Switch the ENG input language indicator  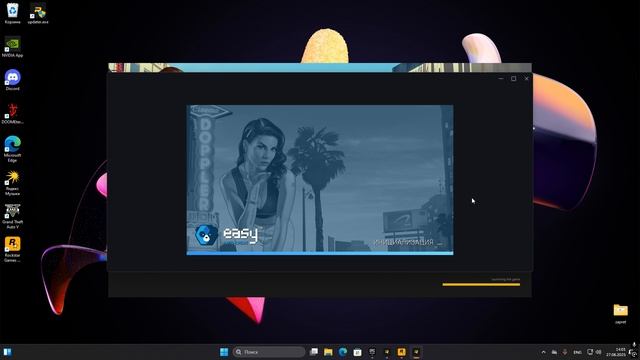tap(577, 352)
